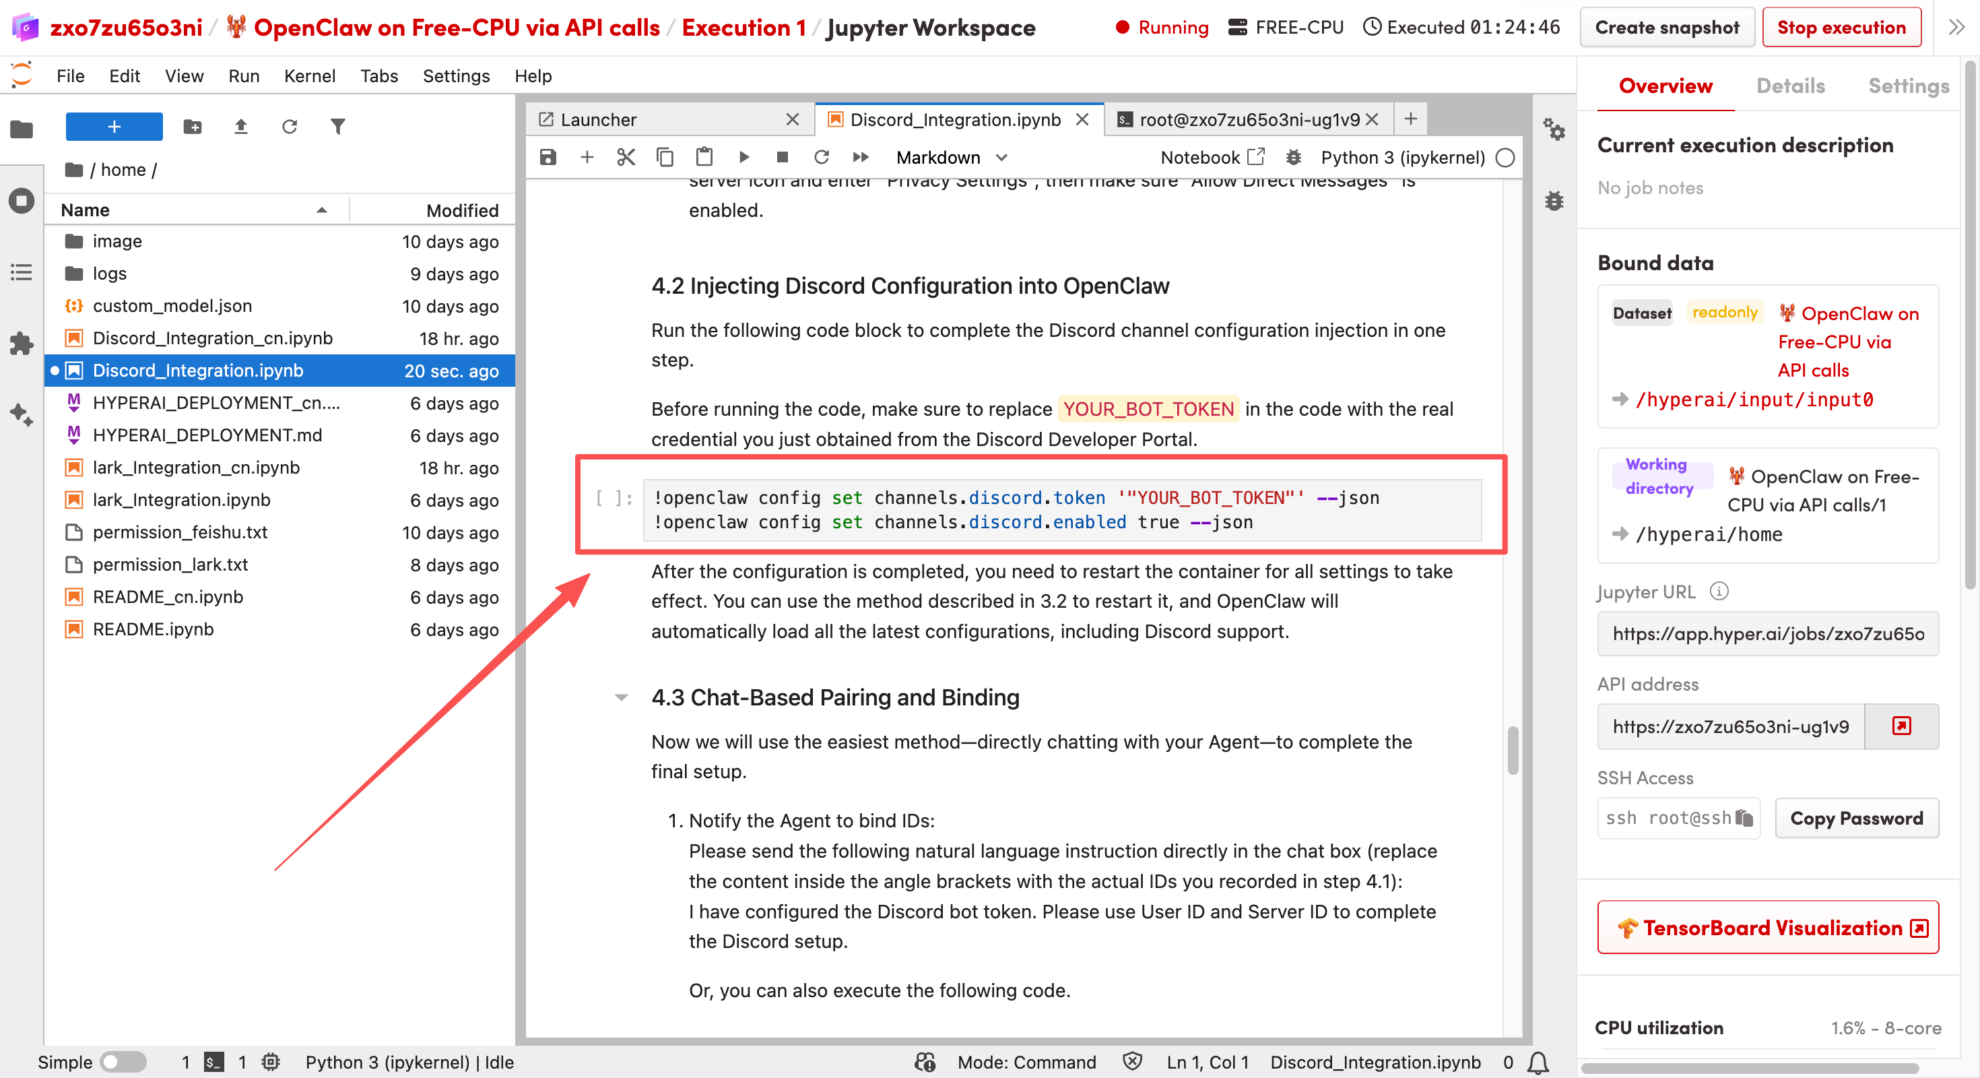
Task: Toggle the file filter in browser
Action: [x=338, y=127]
